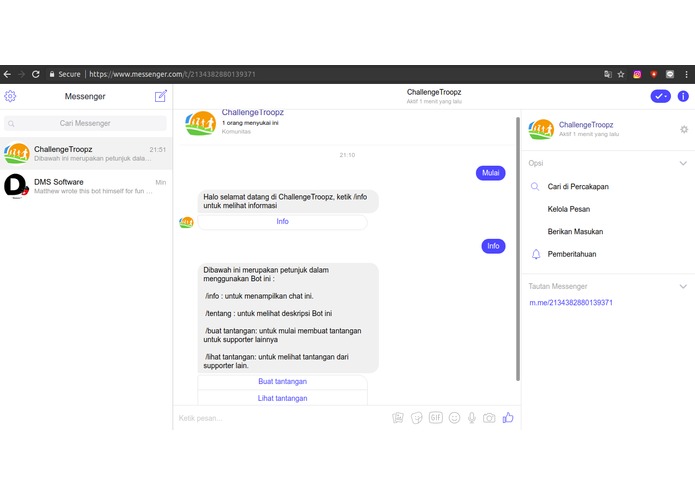This screenshot has height=494, width=695.
Task: Click ChallengeTroopz avatar at chat top
Action: pyautogui.click(x=200, y=123)
